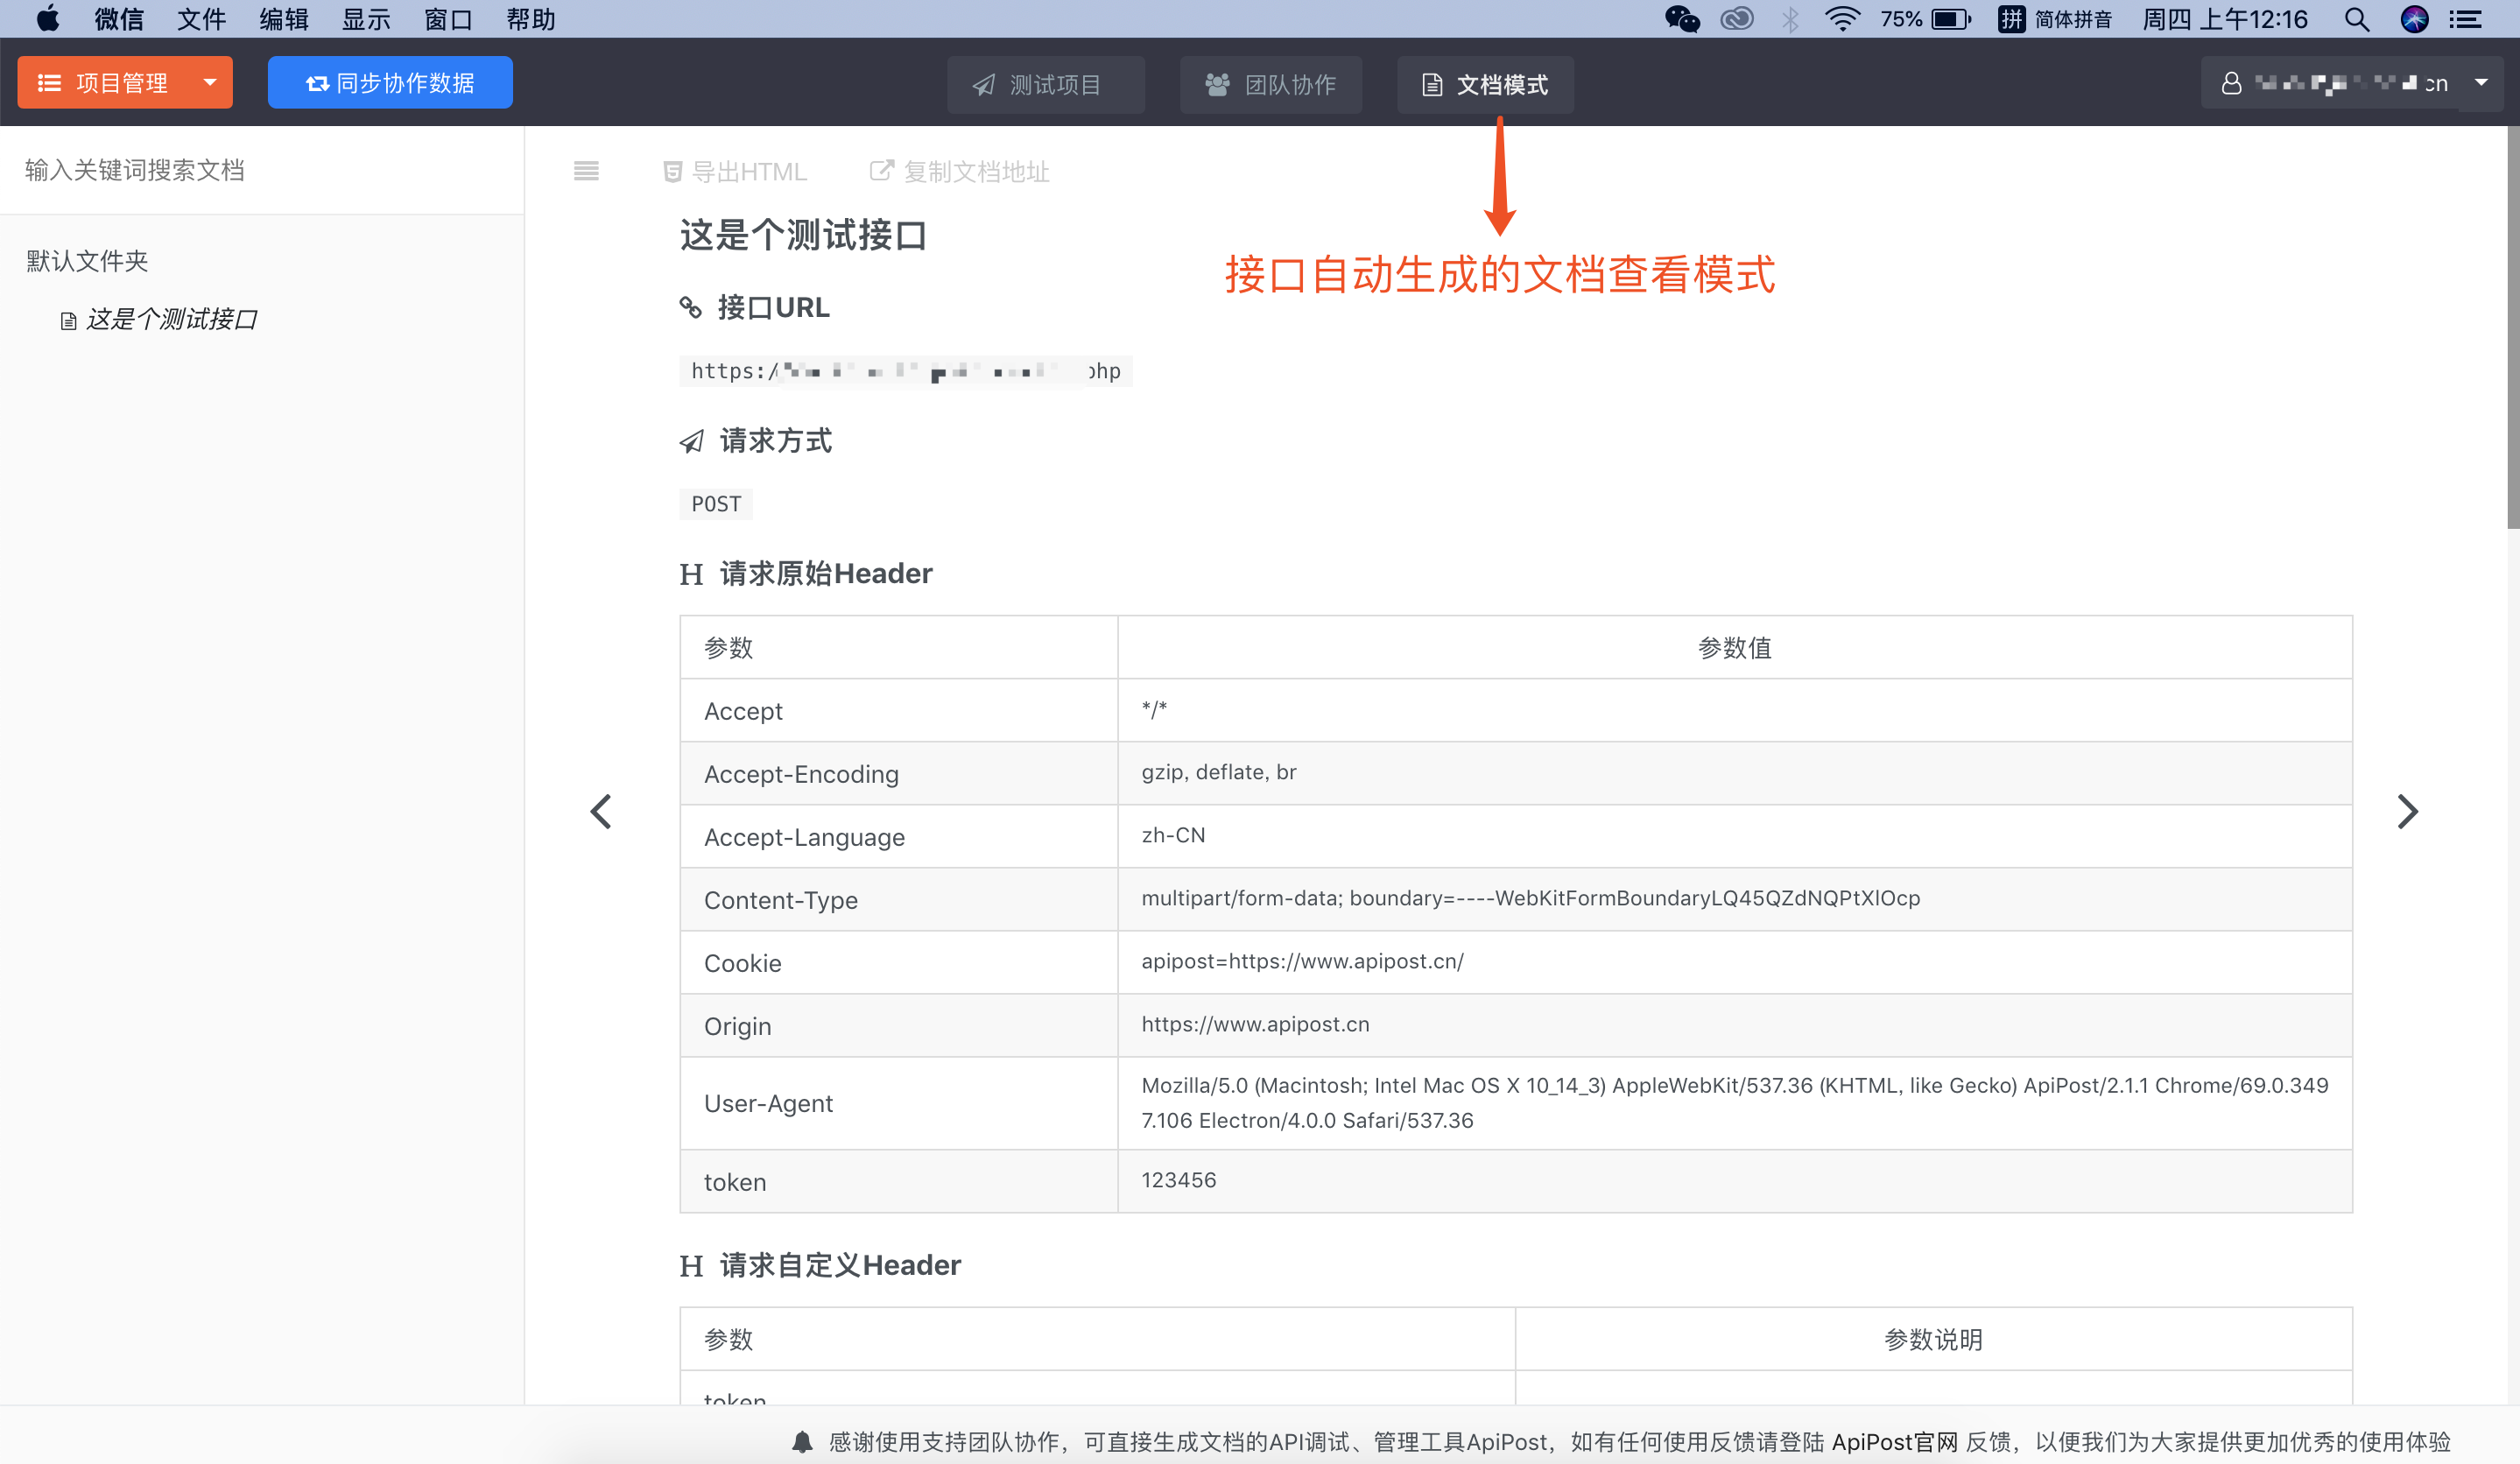Expand the user account dropdown arrow
This screenshot has width=2520, height=1464.
click(2481, 83)
